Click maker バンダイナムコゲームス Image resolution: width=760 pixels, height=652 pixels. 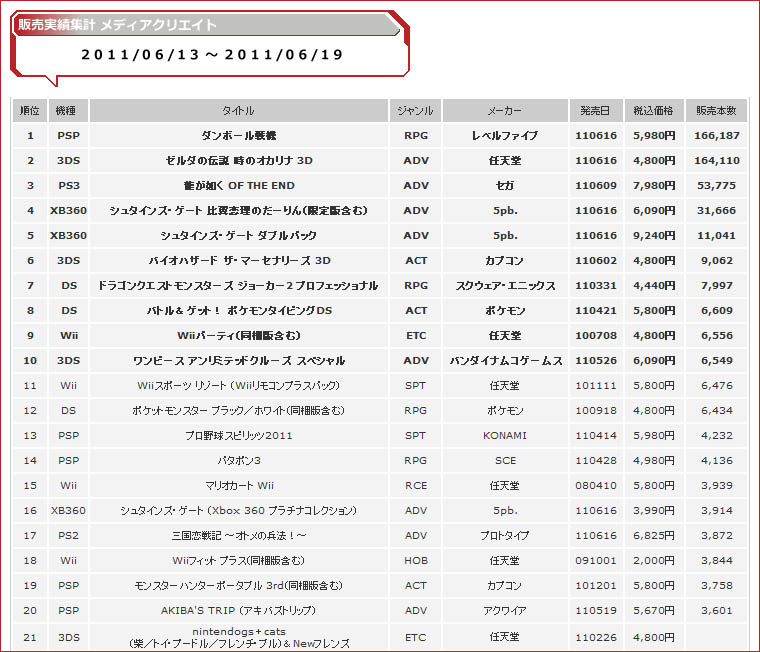[505, 361]
